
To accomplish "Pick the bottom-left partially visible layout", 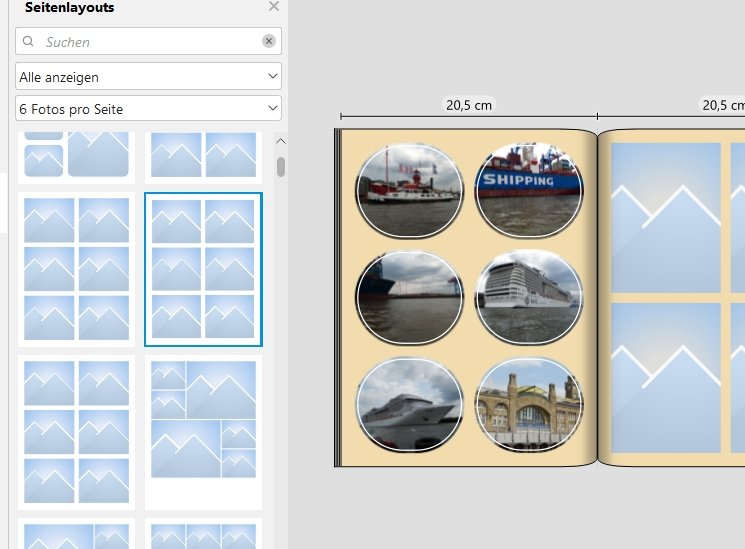I will tap(76, 534).
